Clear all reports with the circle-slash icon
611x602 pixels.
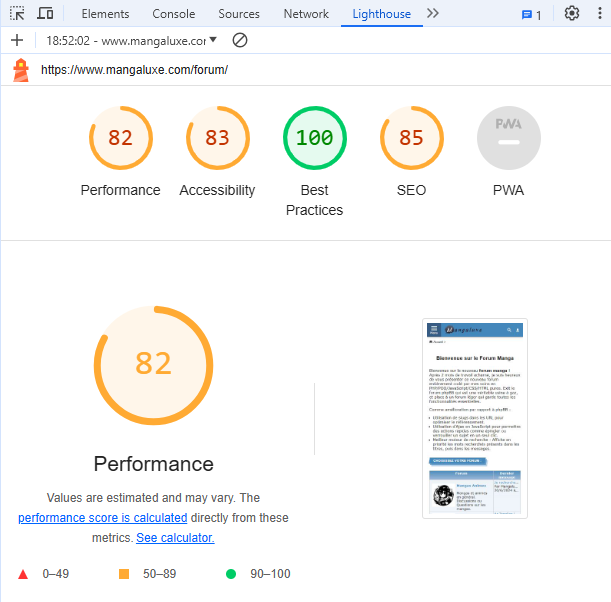(240, 40)
